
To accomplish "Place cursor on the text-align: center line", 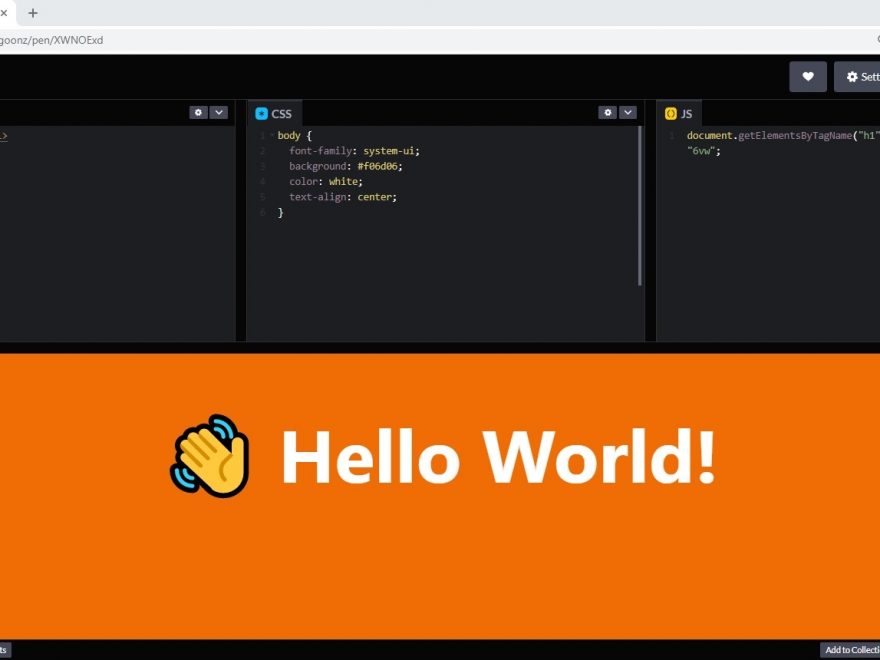I will 343,197.
